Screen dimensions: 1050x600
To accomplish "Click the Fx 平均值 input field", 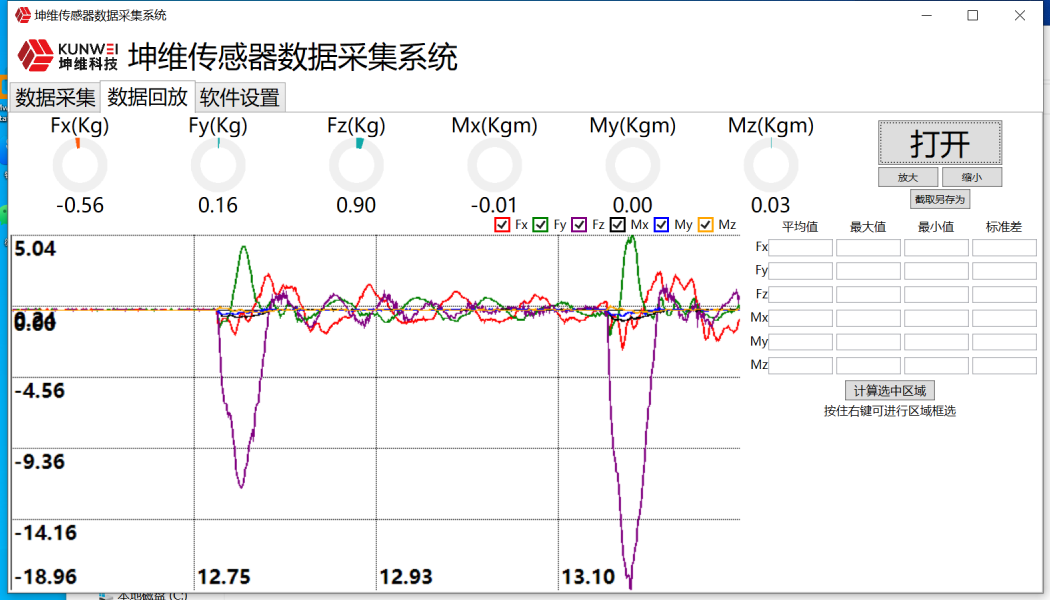I will point(800,247).
